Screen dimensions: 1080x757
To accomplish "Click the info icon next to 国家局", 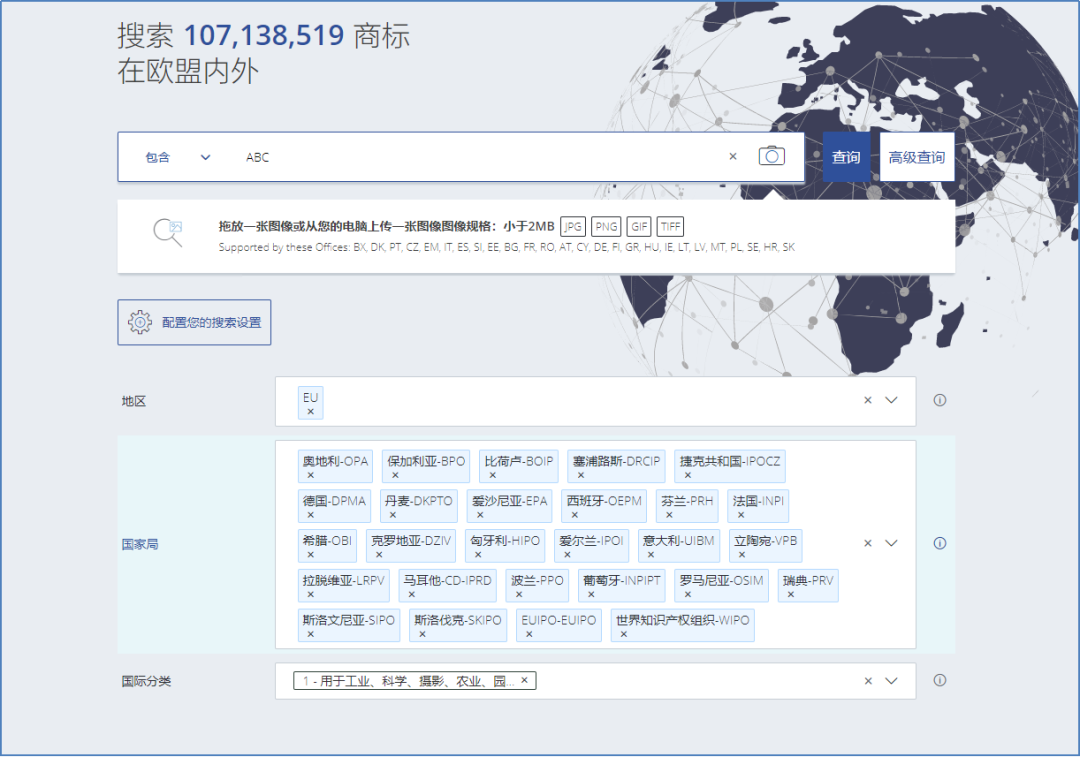I will tap(939, 543).
